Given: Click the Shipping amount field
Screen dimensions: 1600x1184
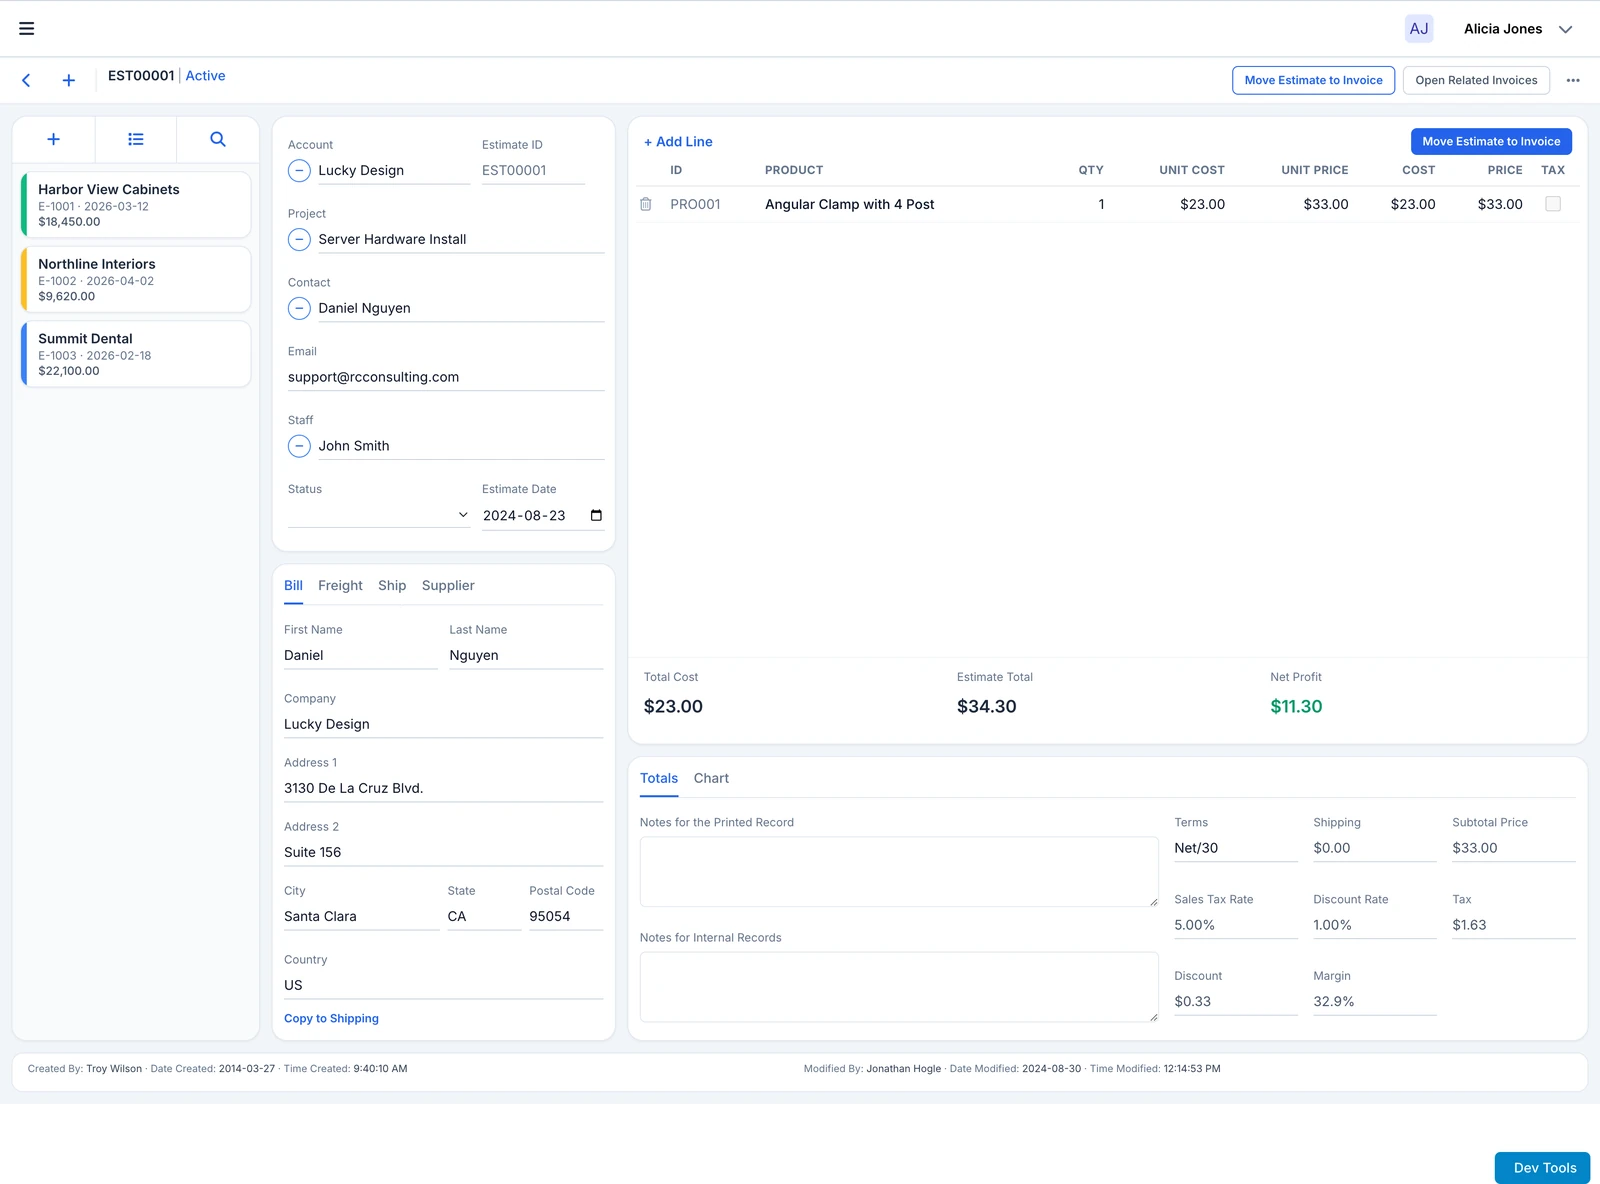Looking at the screenshot, I should pos(1375,849).
